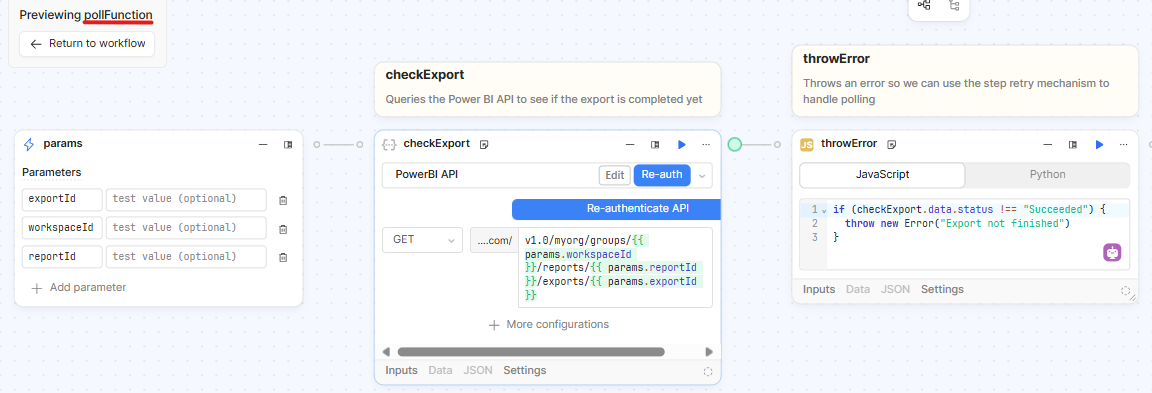The width and height of the screenshot is (1152, 393).
Task: Click the ....com/ base URL label
Action: tap(494, 240)
